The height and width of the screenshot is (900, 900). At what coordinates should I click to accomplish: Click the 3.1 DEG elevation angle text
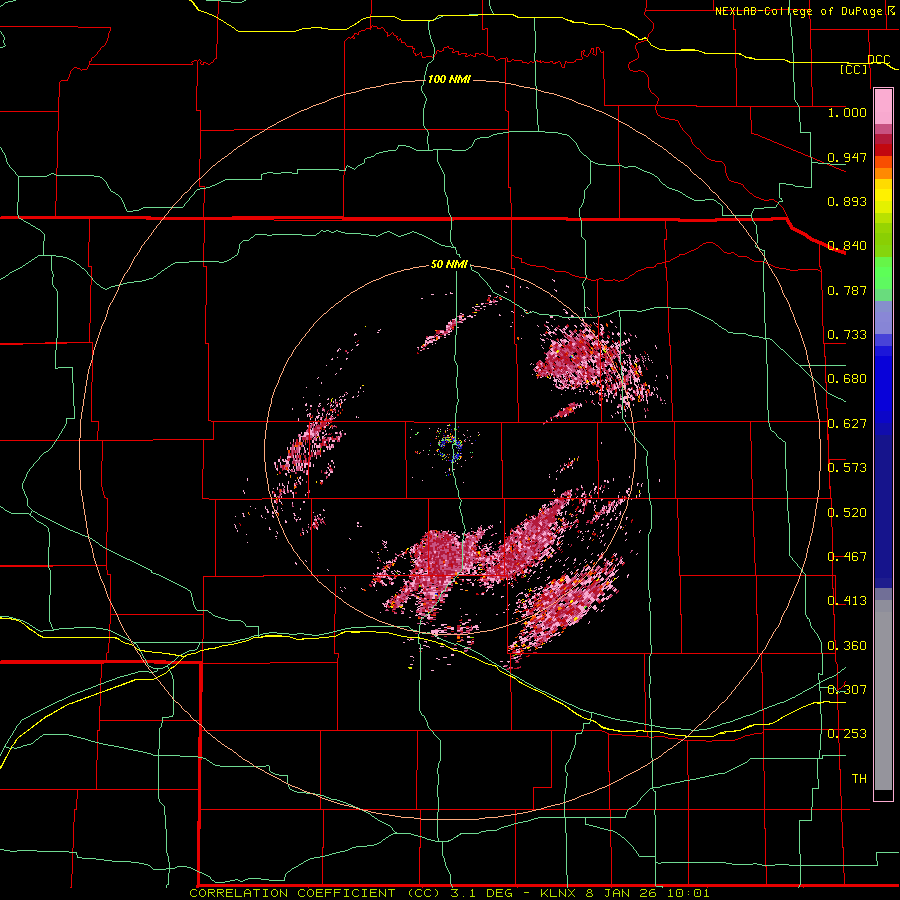point(480,893)
